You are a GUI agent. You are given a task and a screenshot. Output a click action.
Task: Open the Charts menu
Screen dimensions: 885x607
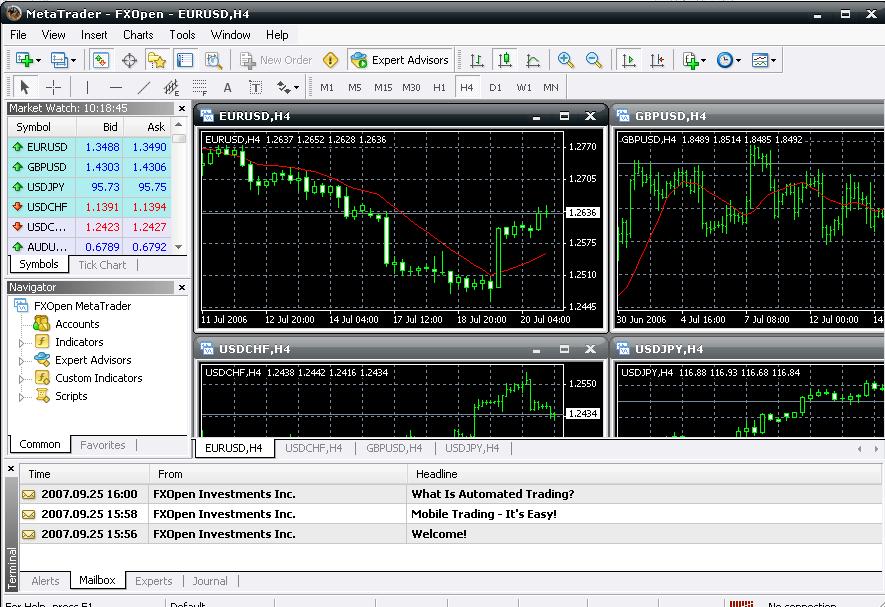coord(137,34)
